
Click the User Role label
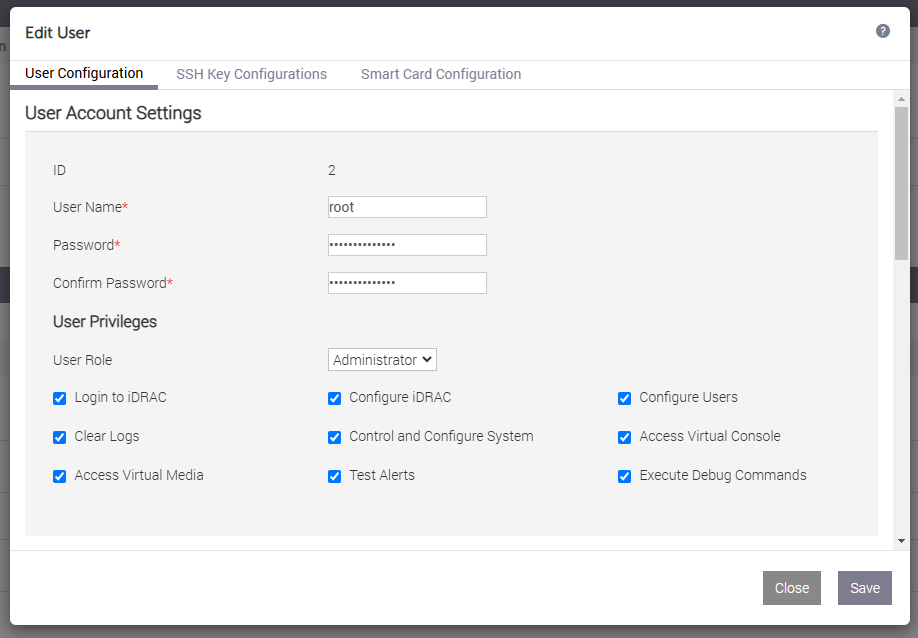click(x=83, y=360)
